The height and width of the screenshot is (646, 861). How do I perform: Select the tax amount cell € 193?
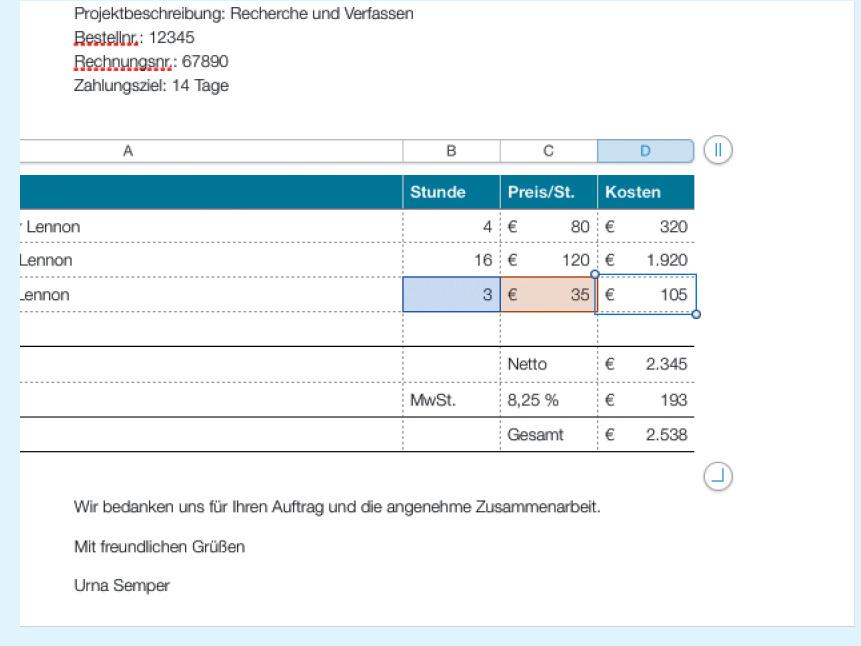tap(646, 400)
